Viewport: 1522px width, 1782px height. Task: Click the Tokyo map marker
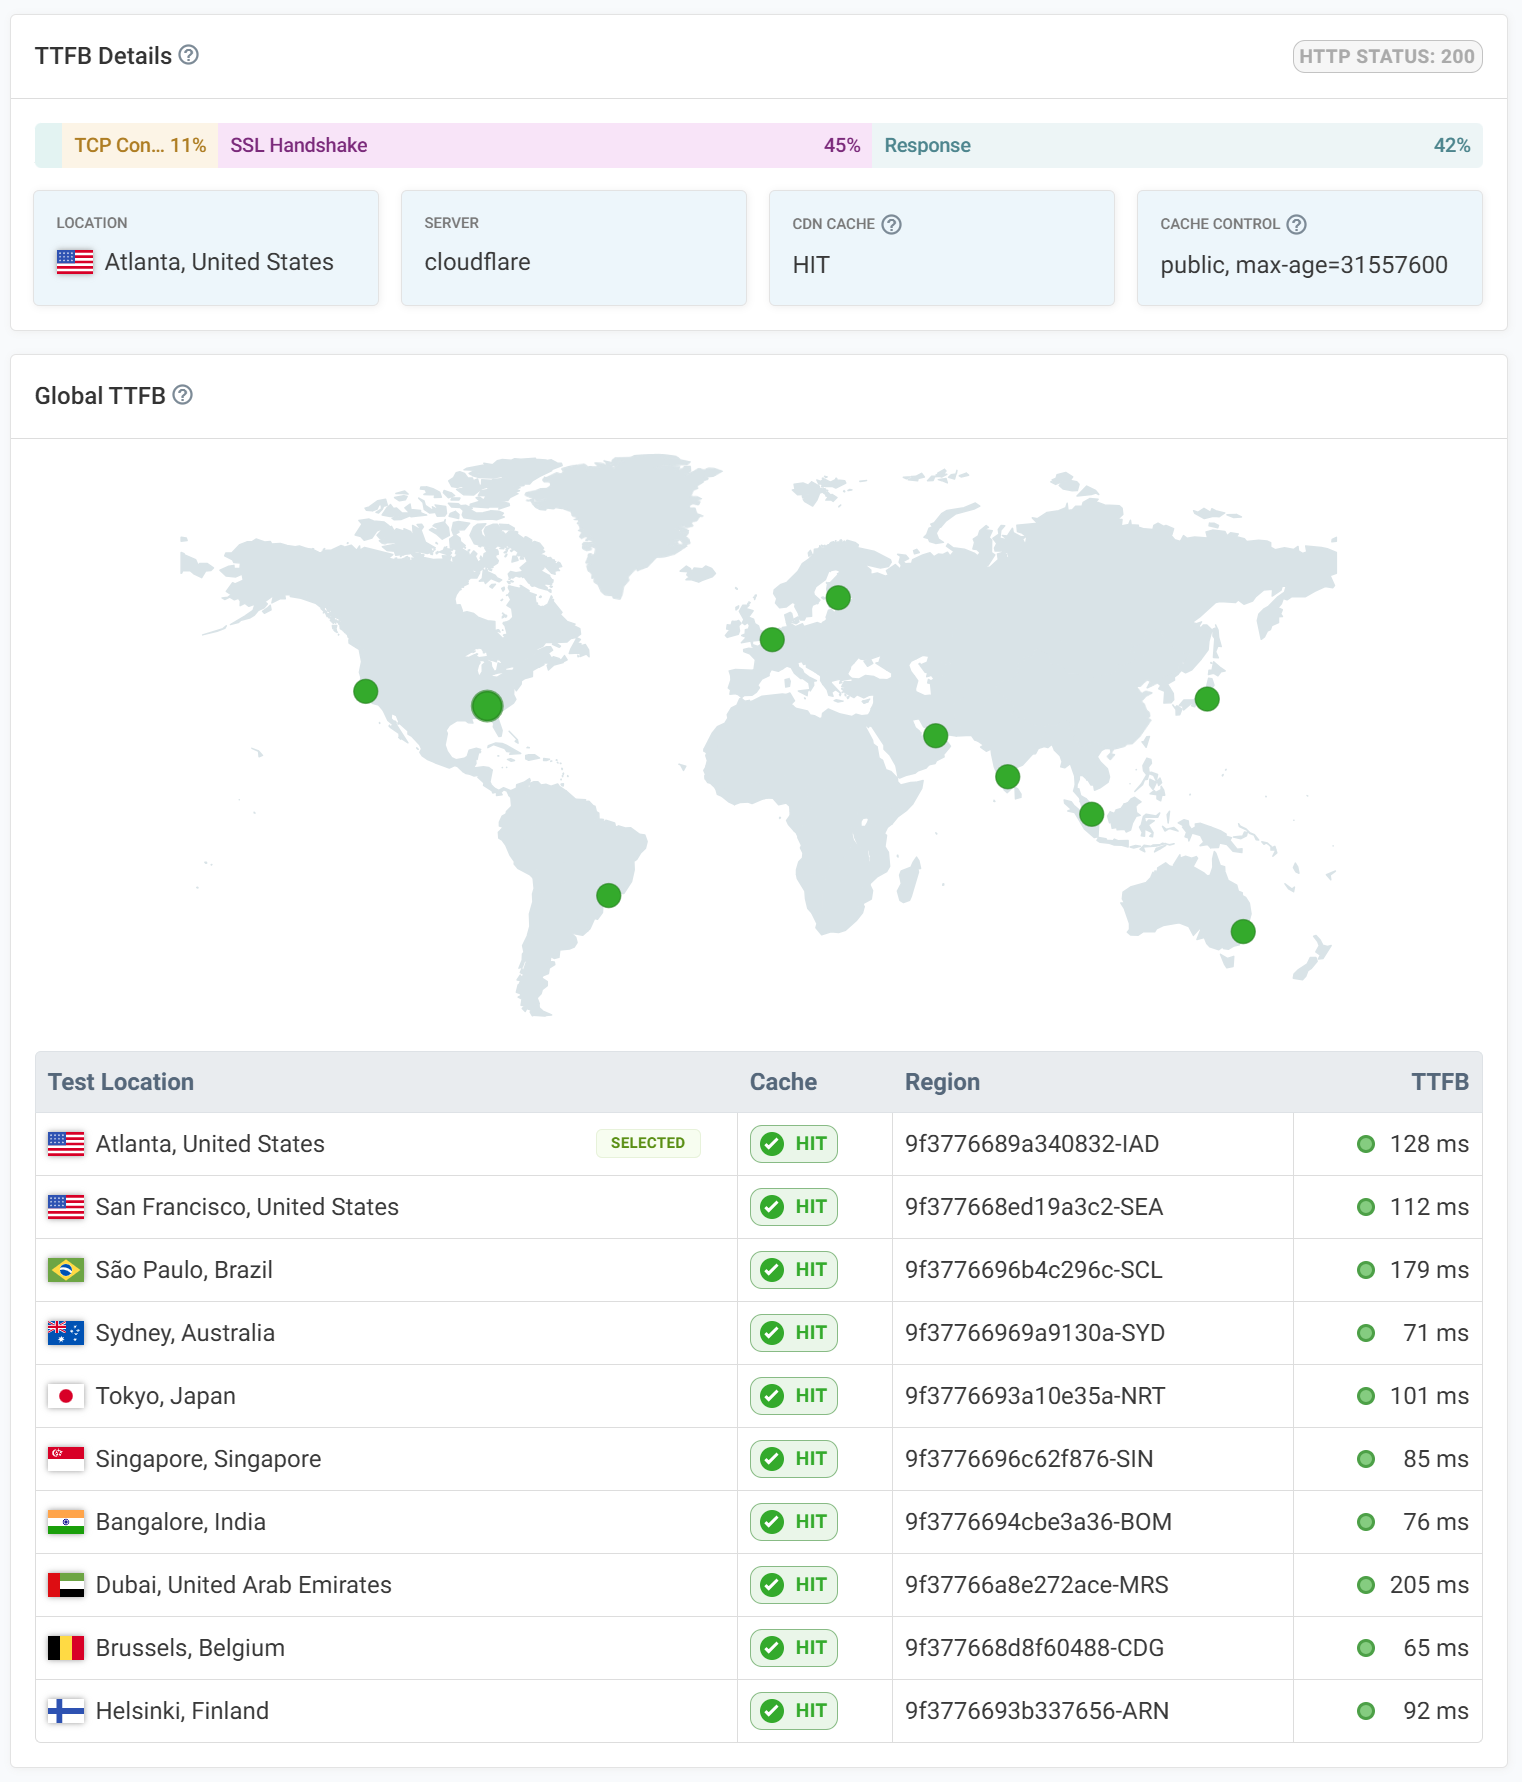tap(1207, 699)
